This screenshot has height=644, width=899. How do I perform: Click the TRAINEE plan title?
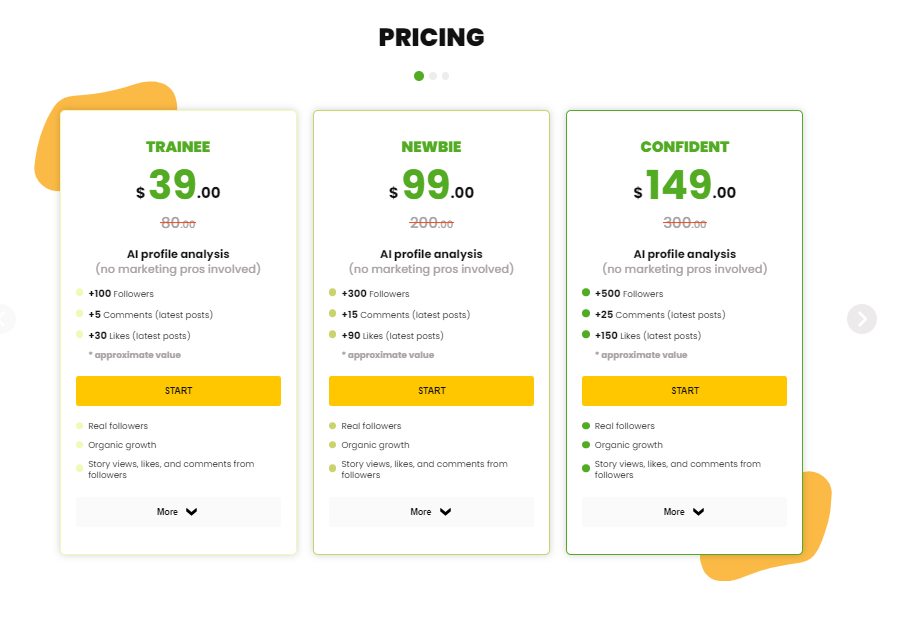178,147
